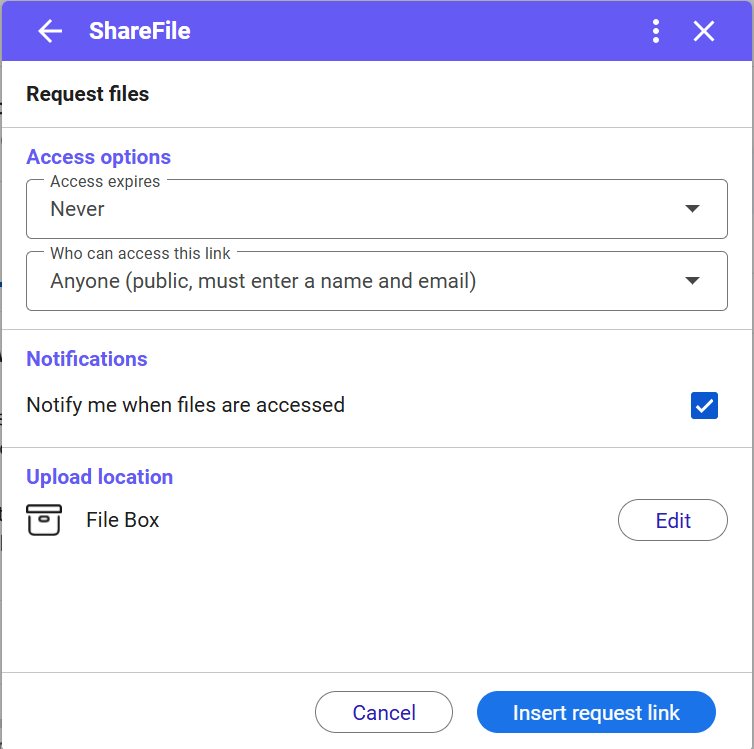The width and height of the screenshot is (754, 749).
Task: Expand the Who can access dropdown arrow
Action: tap(692, 281)
